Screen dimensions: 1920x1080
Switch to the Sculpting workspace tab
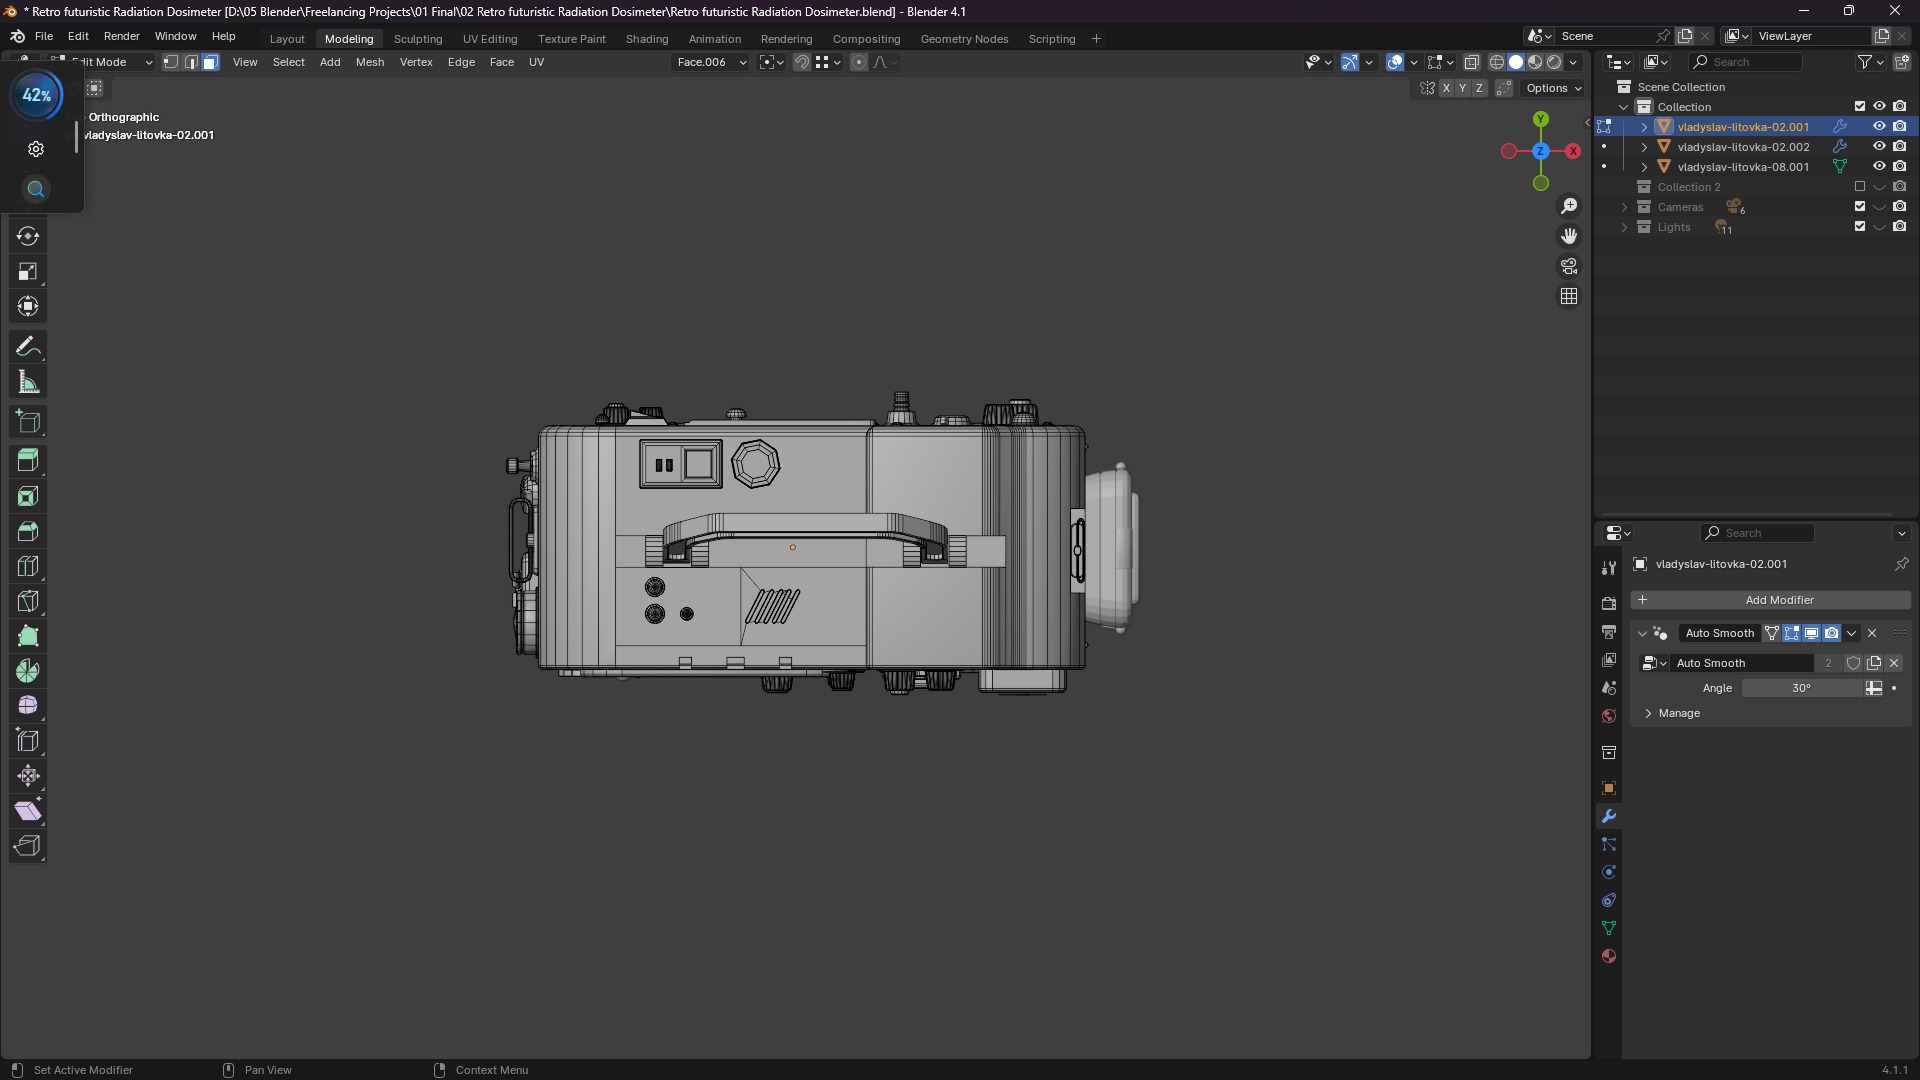[418, 39]
